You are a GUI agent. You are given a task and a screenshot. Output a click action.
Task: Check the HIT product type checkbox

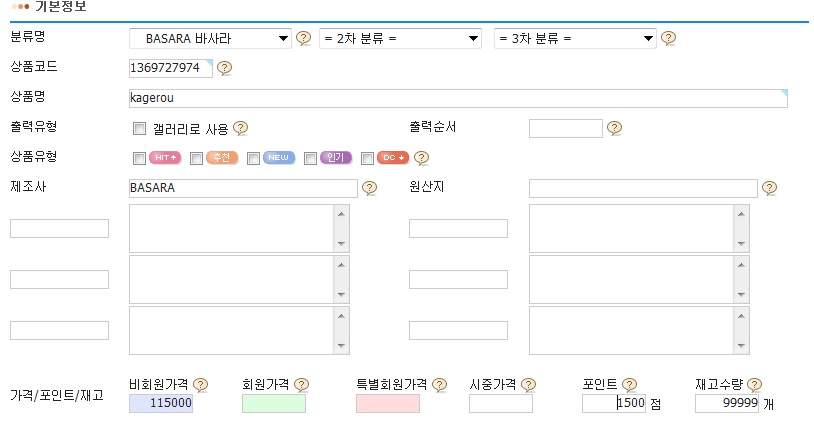[139, 158]
